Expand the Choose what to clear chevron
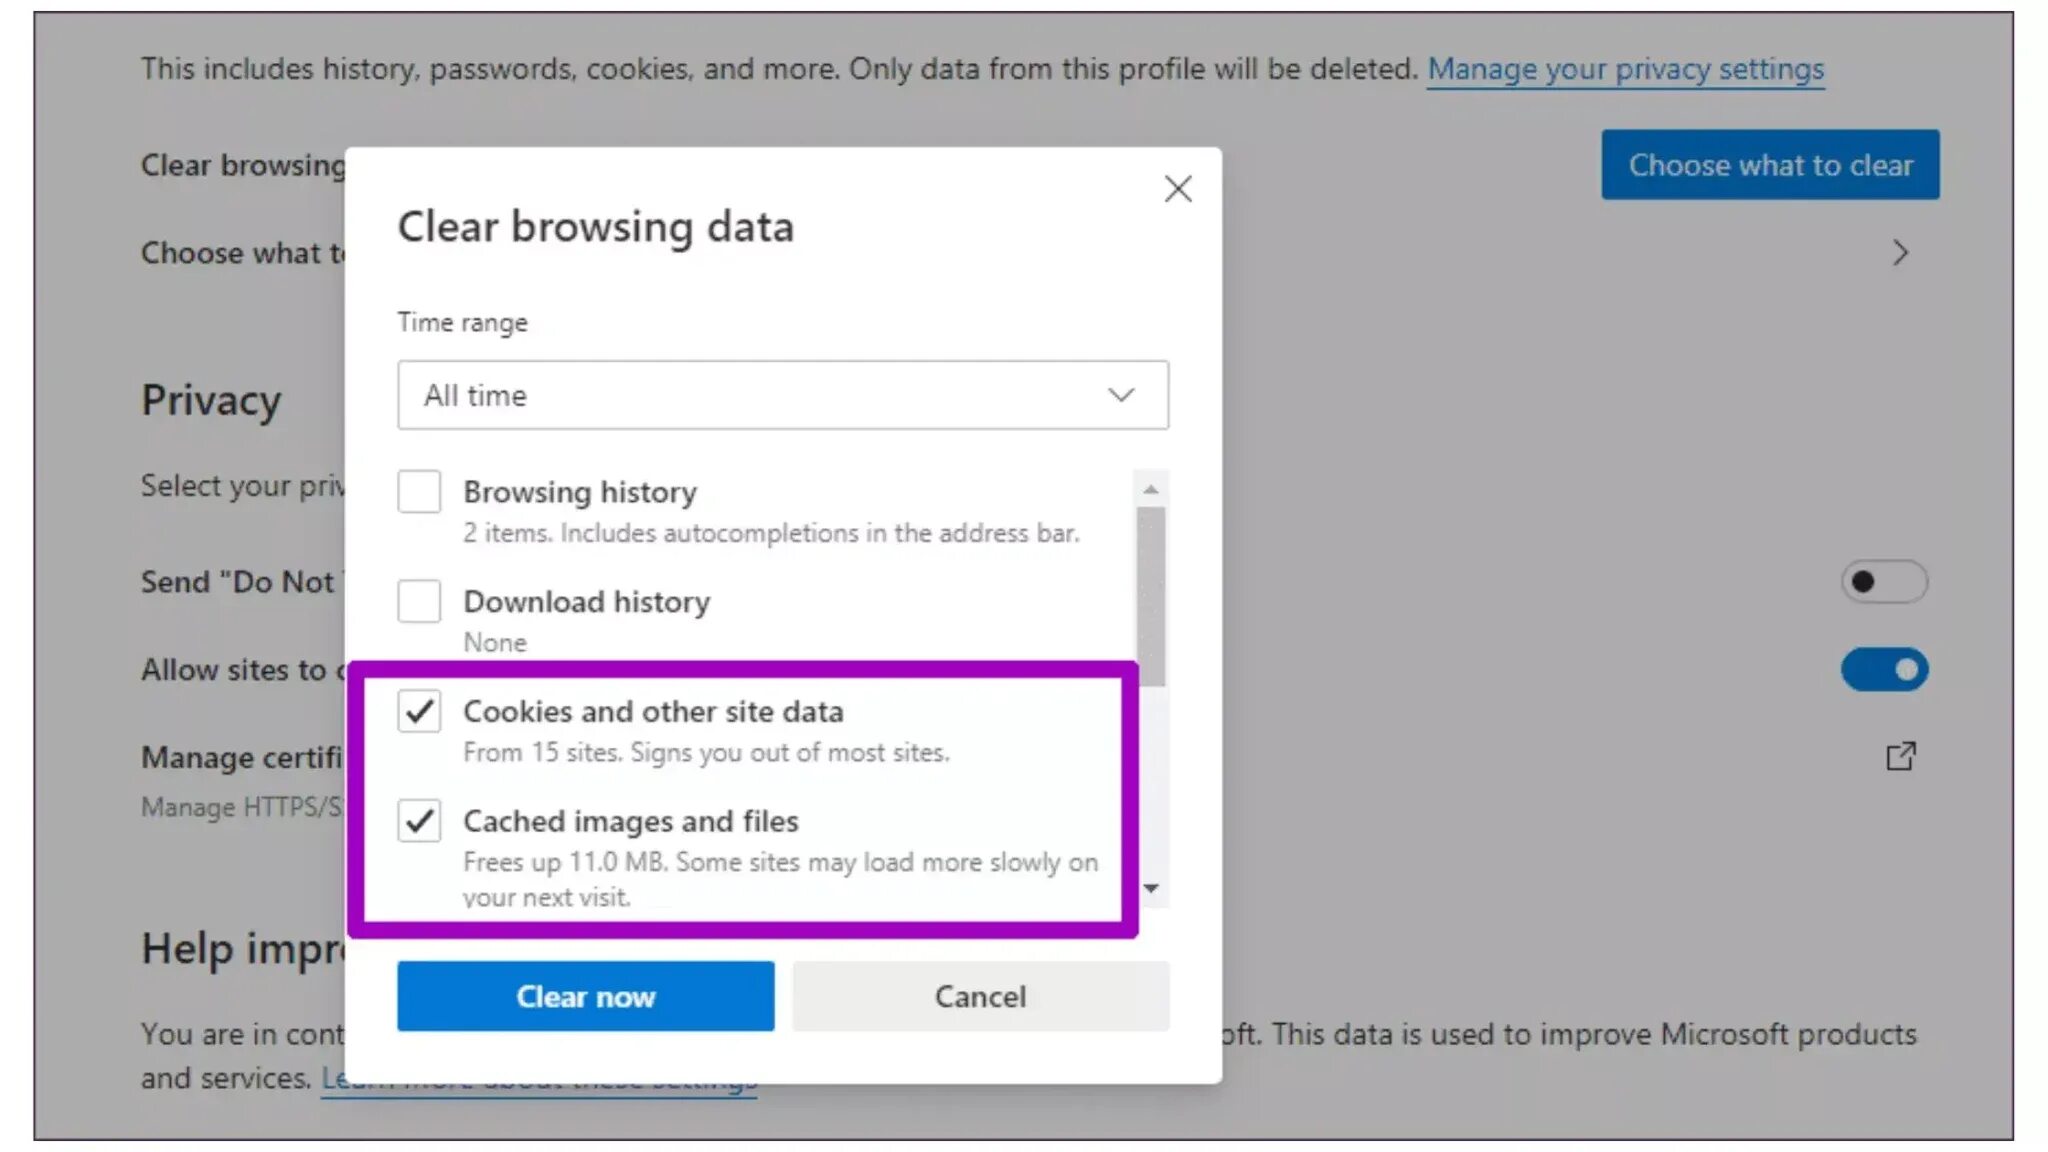 tap(1900, 253)
